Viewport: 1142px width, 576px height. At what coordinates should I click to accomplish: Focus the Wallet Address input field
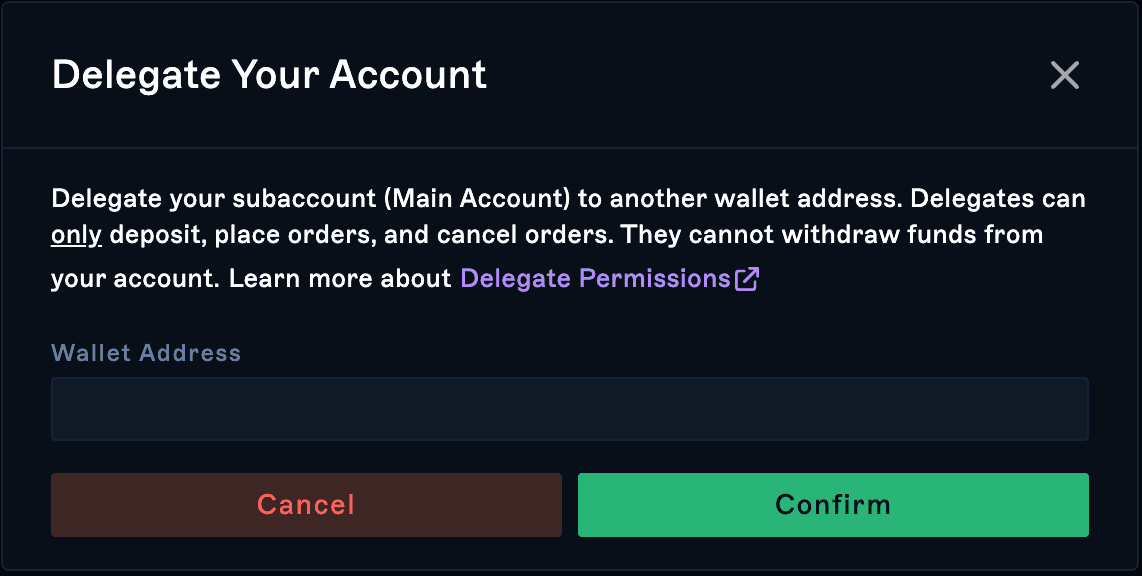point(570,409)
